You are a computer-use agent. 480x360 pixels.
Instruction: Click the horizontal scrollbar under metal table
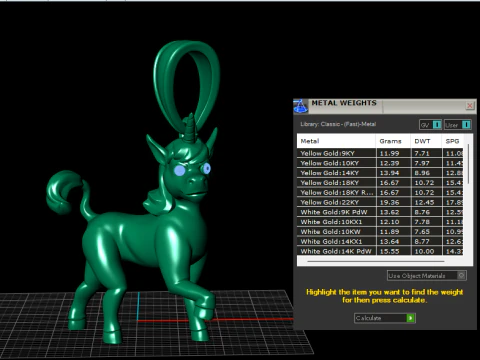[376, 262]
